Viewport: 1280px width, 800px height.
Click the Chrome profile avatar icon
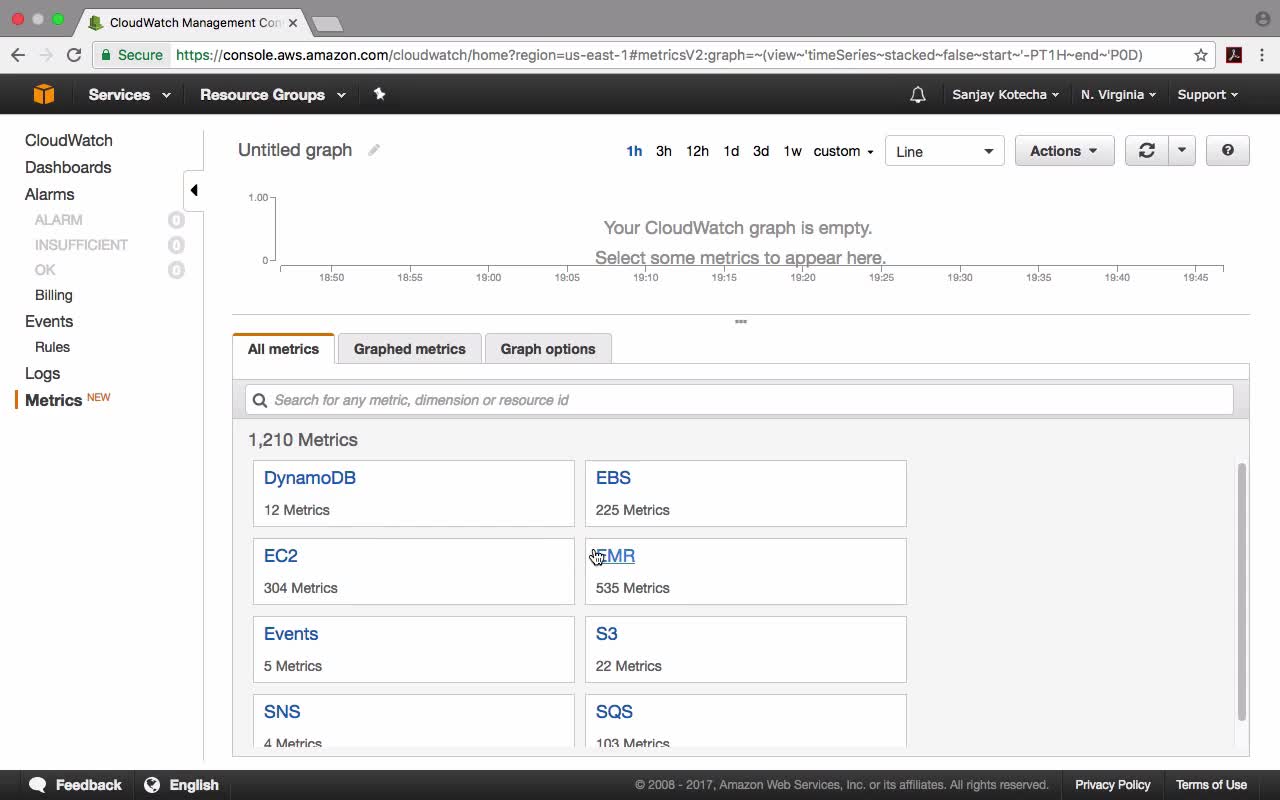pos(1262,19)
